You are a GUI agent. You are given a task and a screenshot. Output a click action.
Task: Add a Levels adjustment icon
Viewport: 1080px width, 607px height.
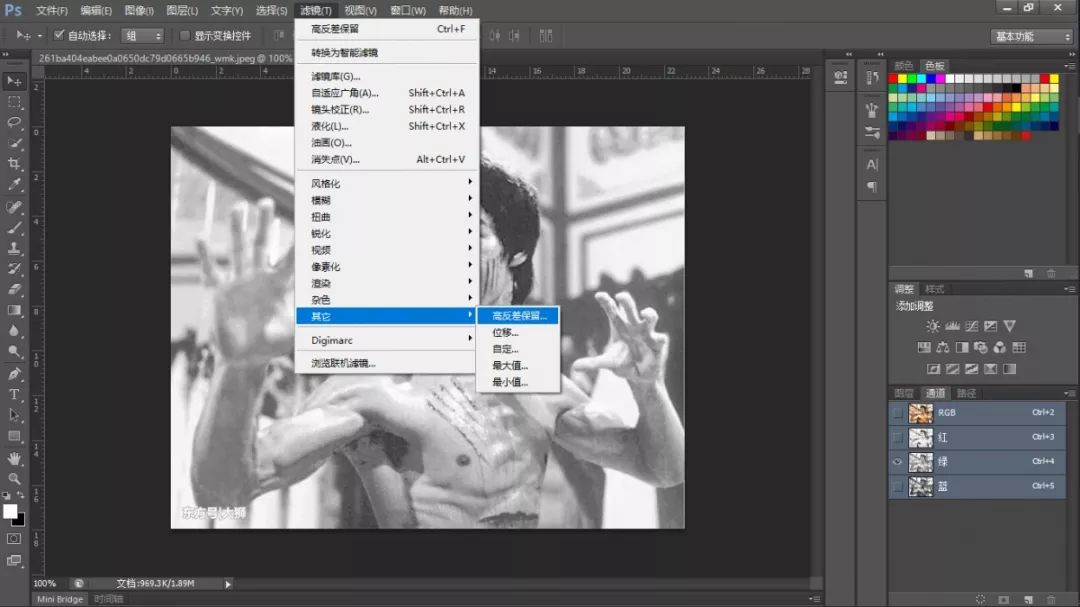coord(952,326)
